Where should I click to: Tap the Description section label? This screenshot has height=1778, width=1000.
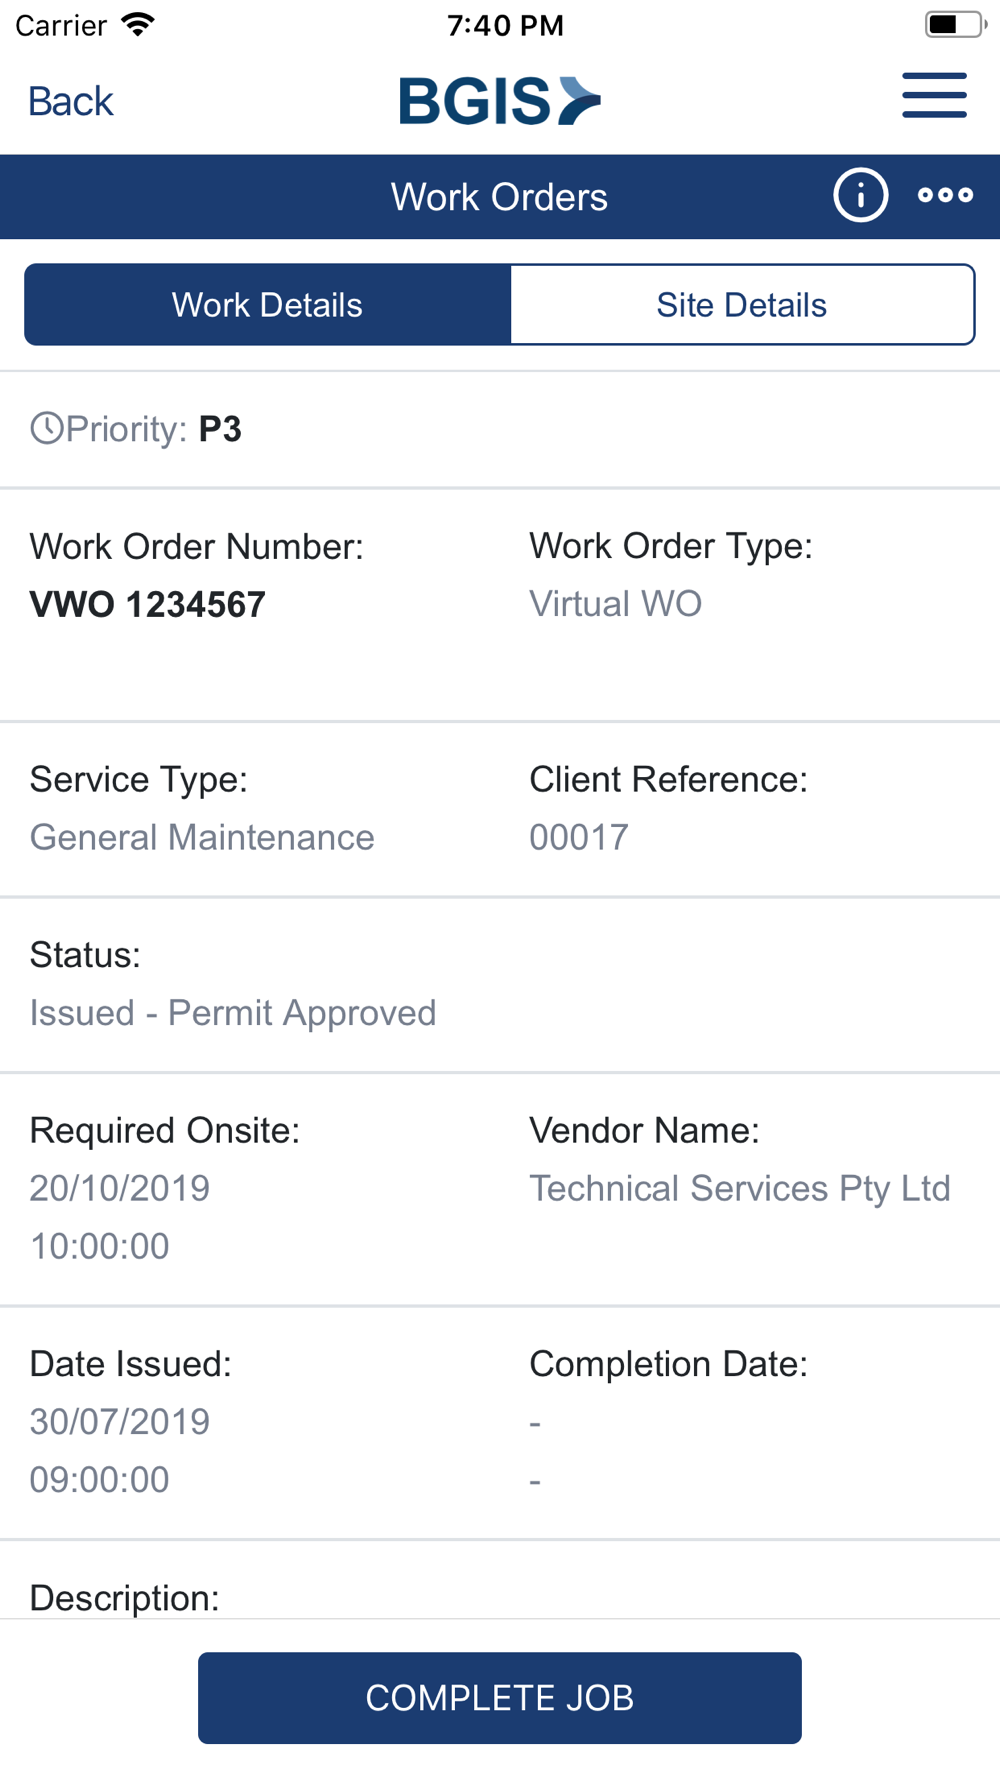(124, 1597)
